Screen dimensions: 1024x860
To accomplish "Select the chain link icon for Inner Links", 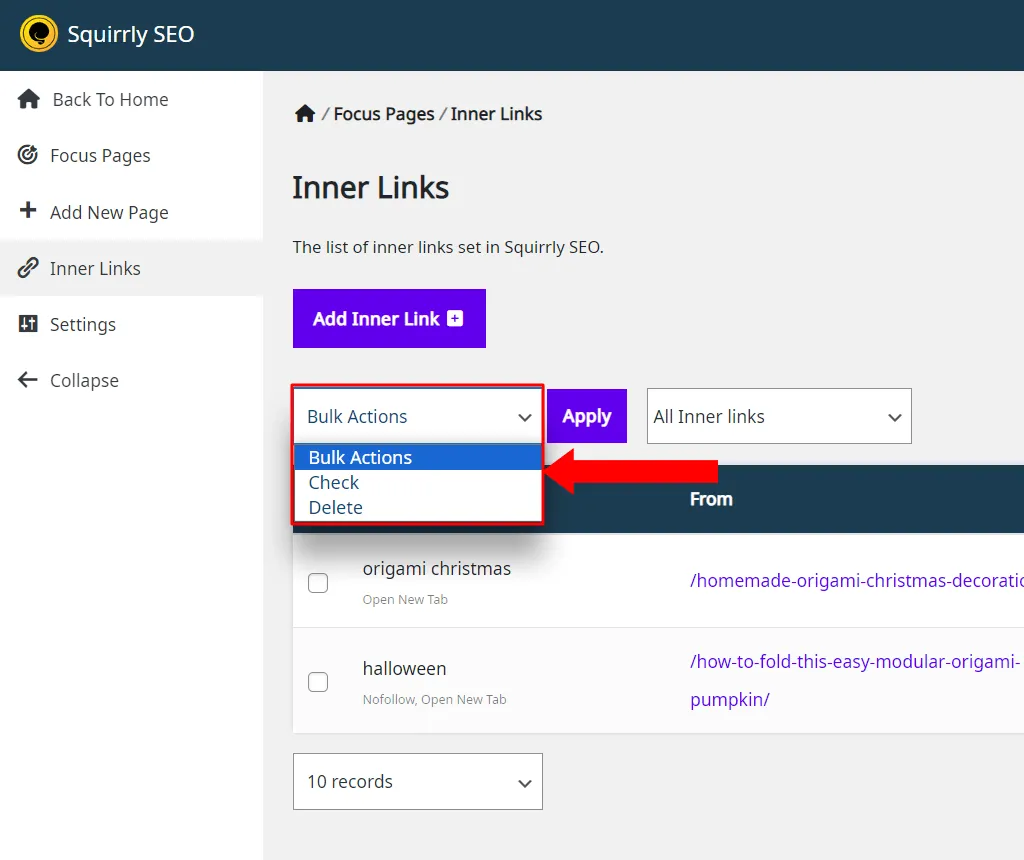I will coord(27,268).
